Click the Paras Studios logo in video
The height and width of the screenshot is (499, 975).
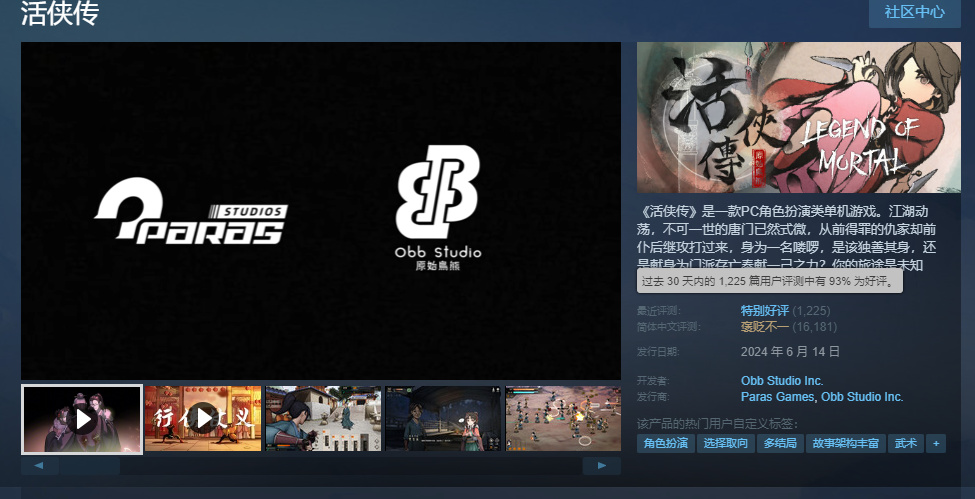[191, 211]
